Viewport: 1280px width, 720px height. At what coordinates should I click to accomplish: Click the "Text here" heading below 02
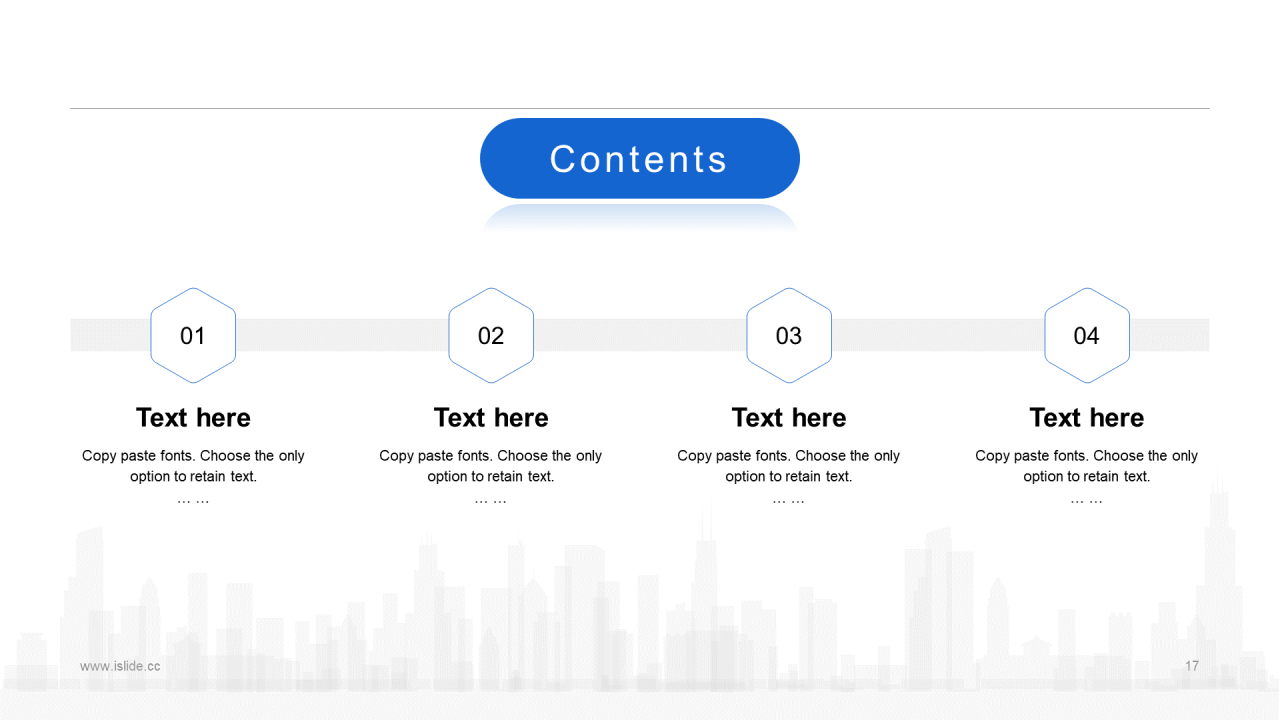point(491,418)
